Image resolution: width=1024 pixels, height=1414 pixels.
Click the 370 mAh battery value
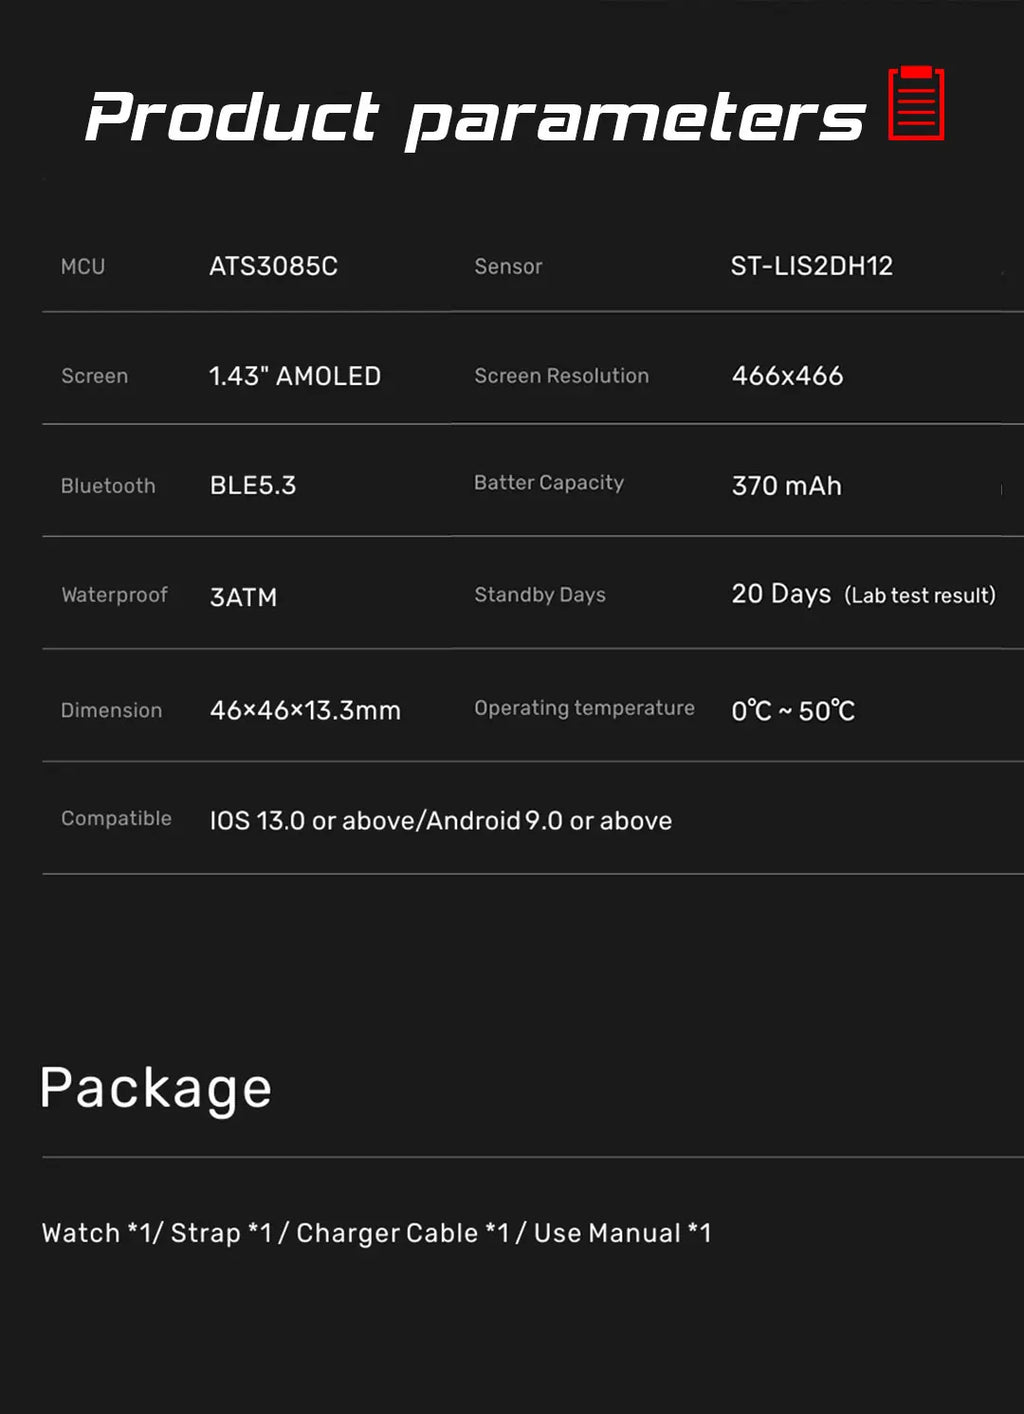point(786,486)
